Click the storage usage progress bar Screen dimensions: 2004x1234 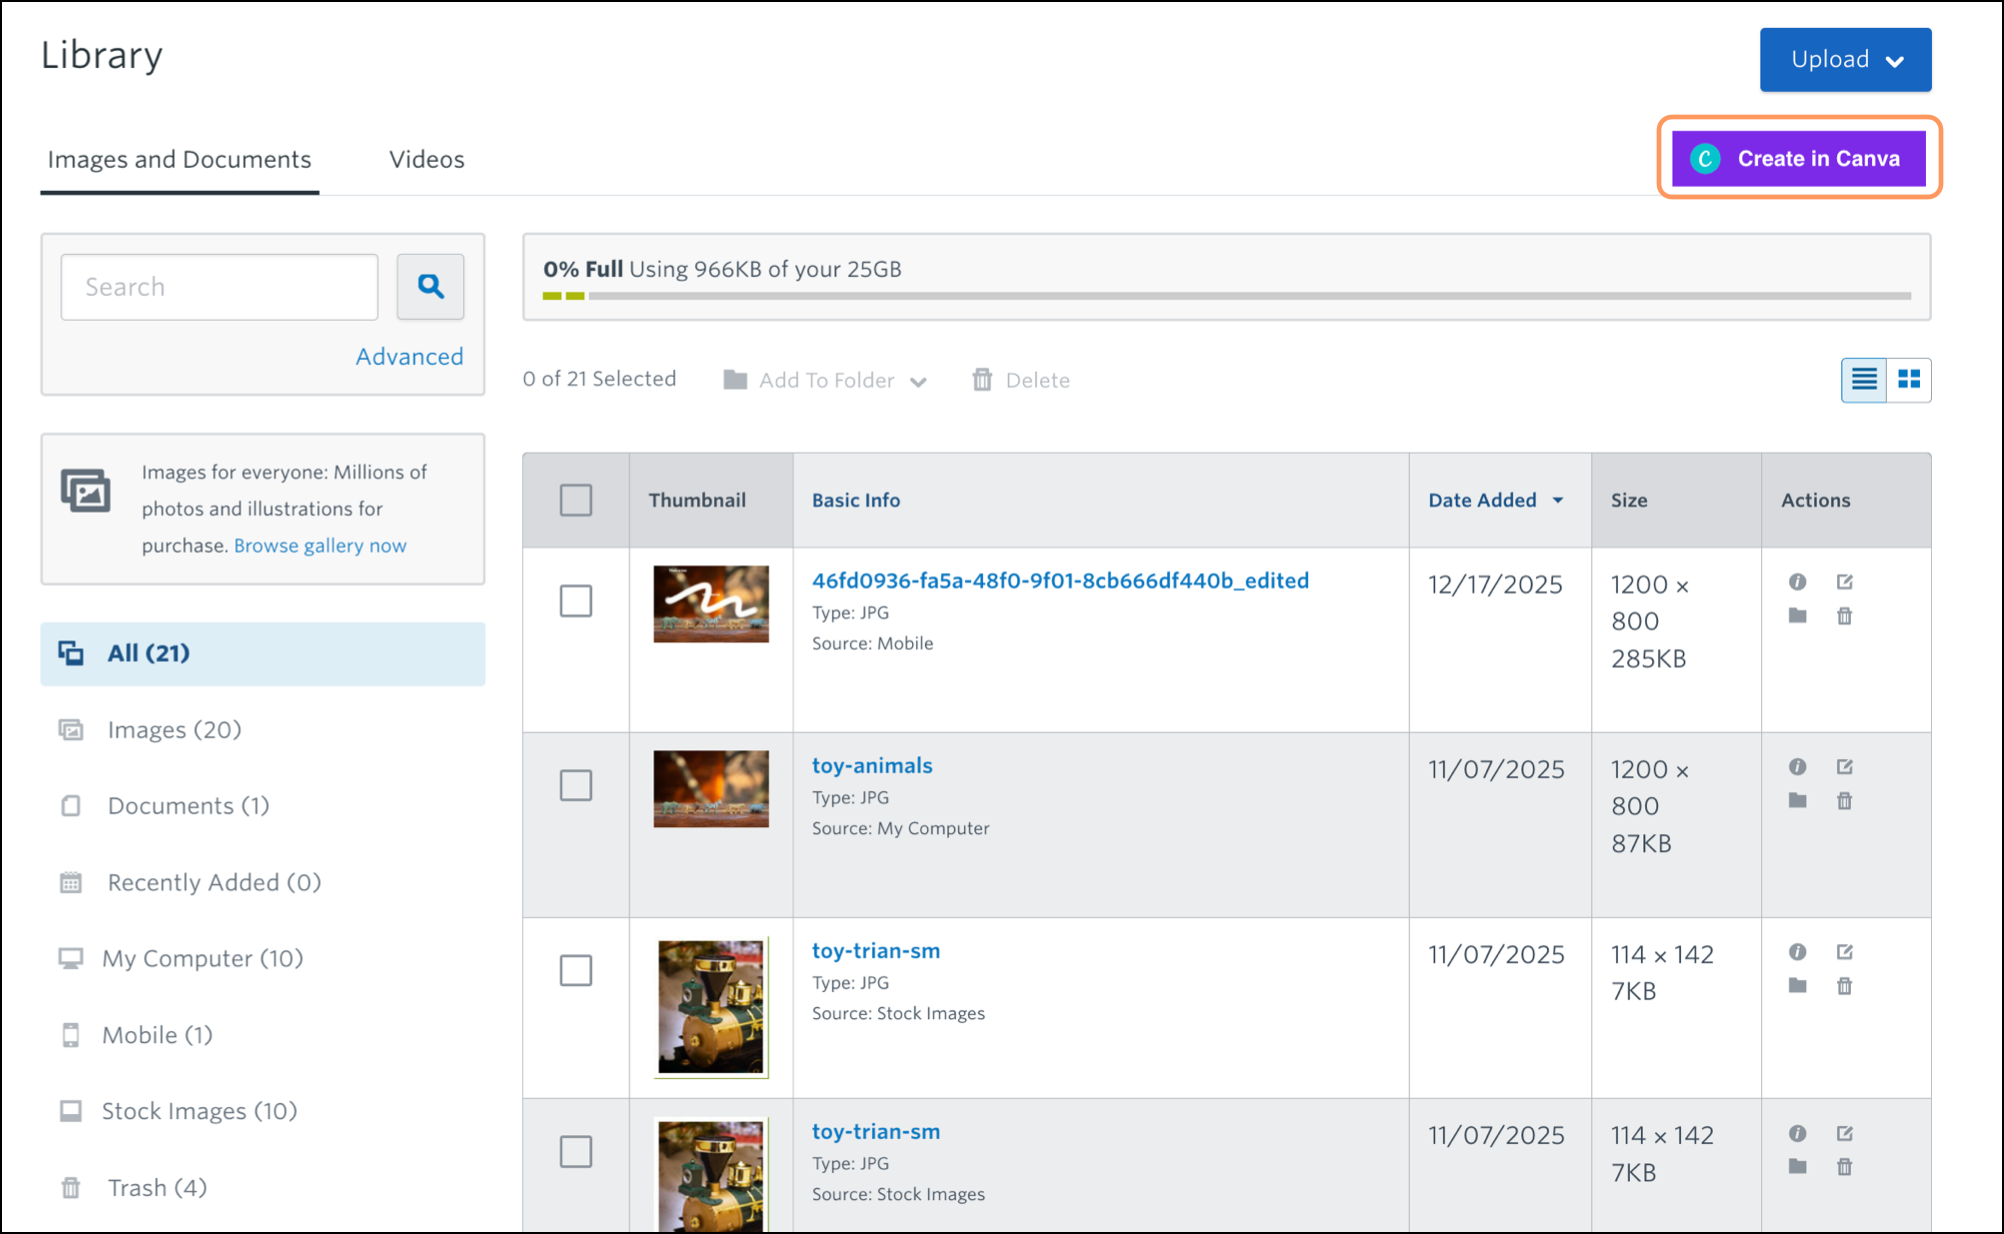pos(1226,296)
